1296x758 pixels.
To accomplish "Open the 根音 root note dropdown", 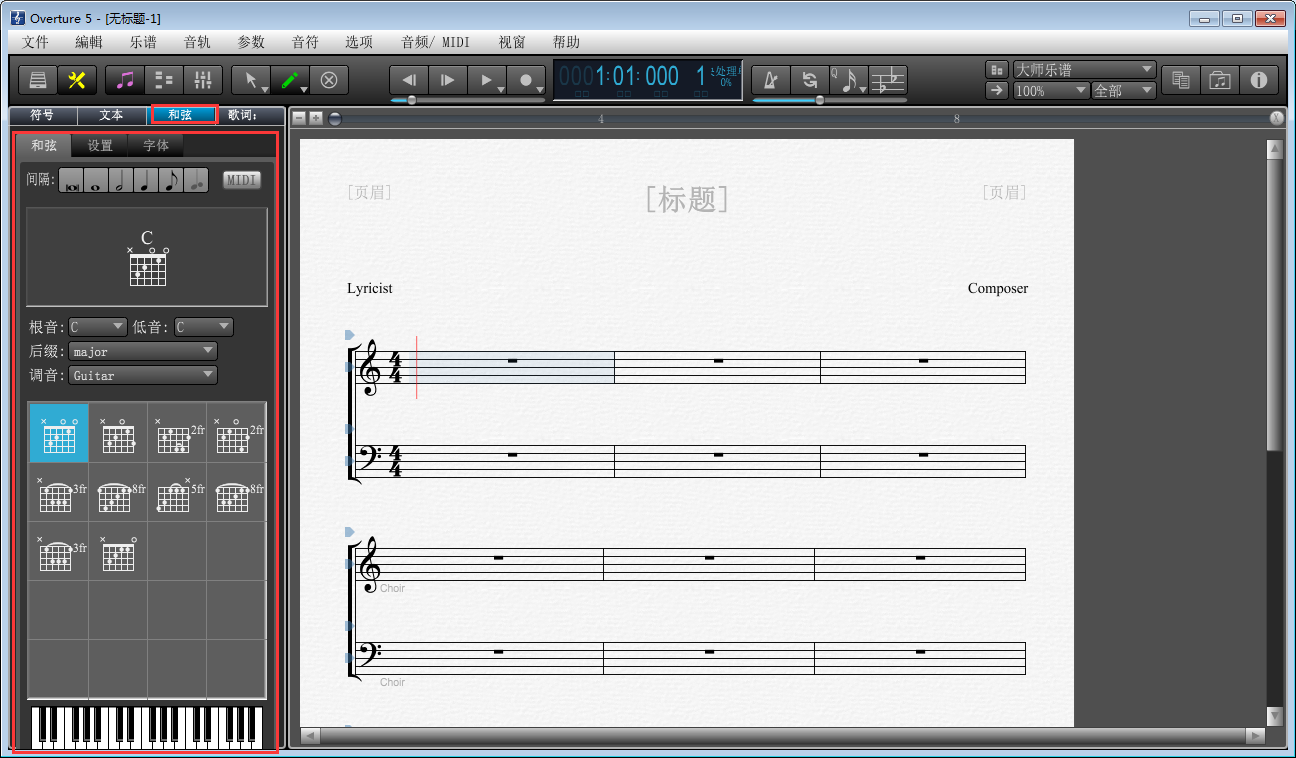I will (x=98, y=327).
